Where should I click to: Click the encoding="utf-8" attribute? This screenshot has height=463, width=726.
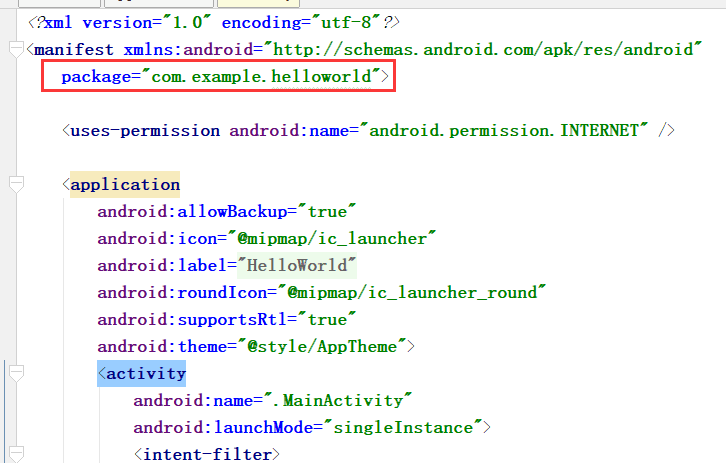(x=303, y=22)
